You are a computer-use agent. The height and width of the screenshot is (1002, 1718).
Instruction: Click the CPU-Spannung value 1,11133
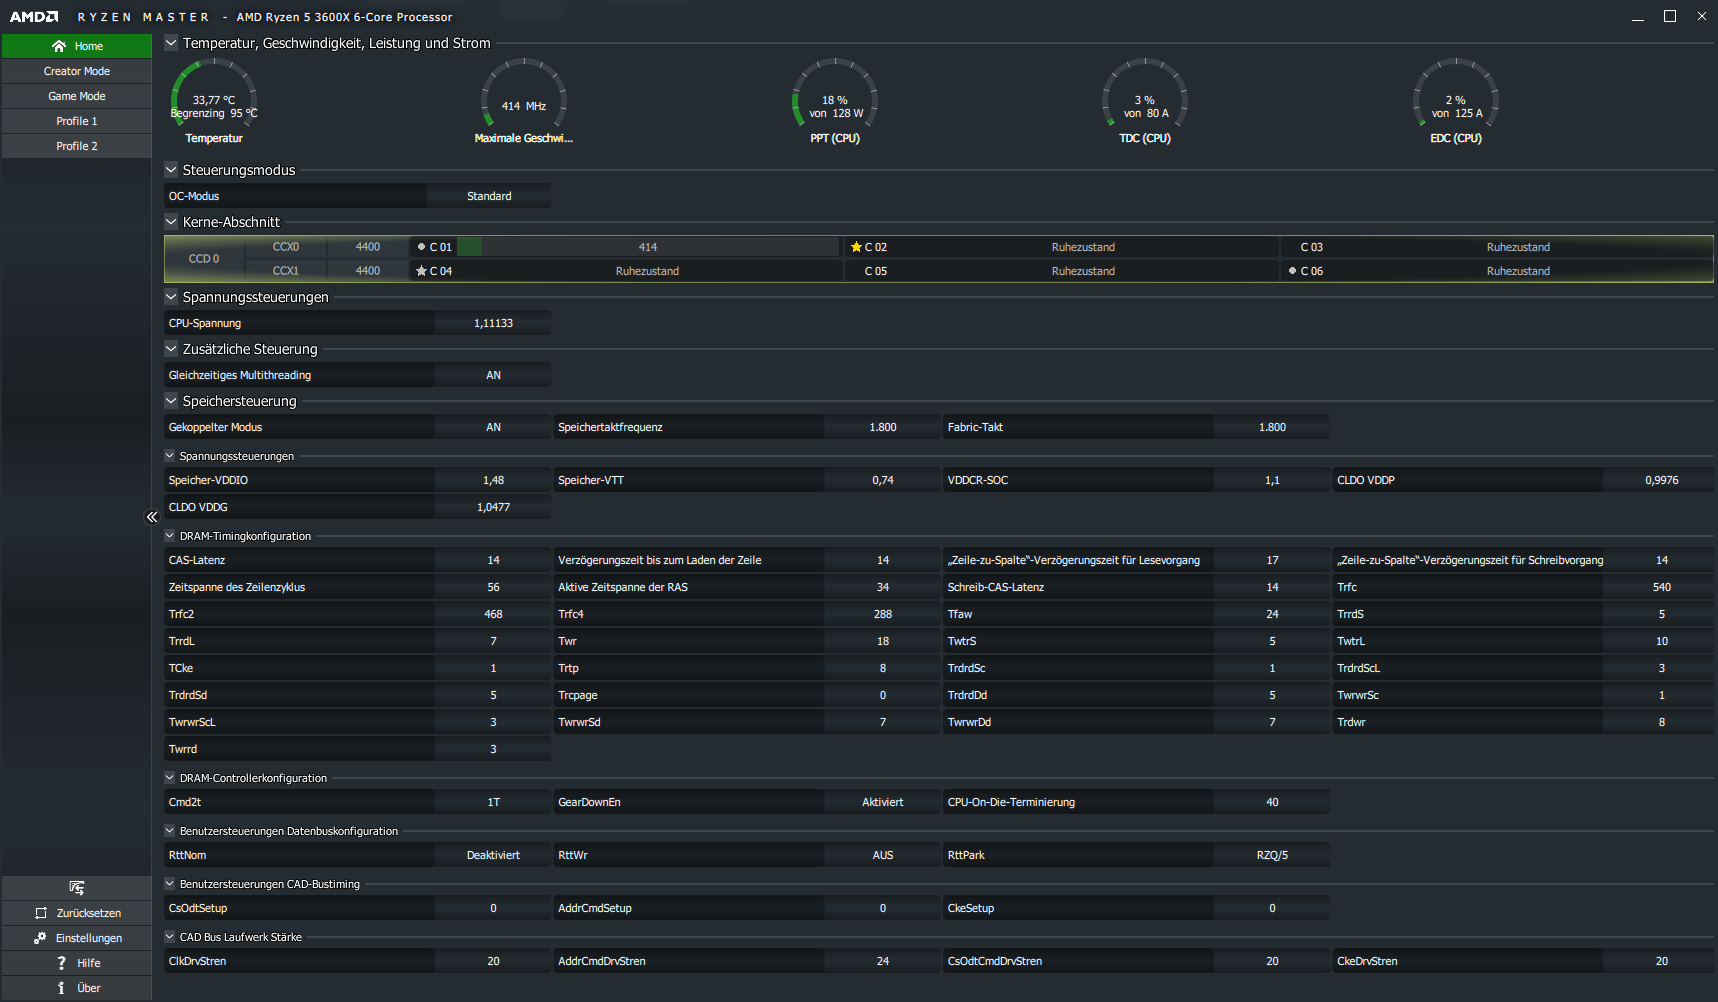(493, 323)
